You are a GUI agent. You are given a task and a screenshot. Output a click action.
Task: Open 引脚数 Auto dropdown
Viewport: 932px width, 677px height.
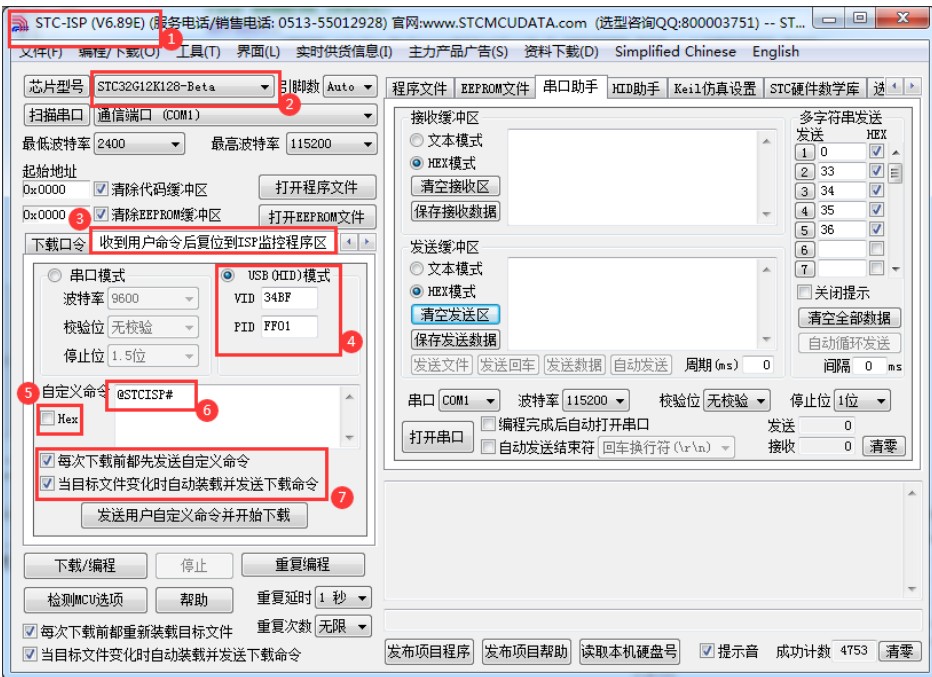pyautogui.click(x=351, y=87)
